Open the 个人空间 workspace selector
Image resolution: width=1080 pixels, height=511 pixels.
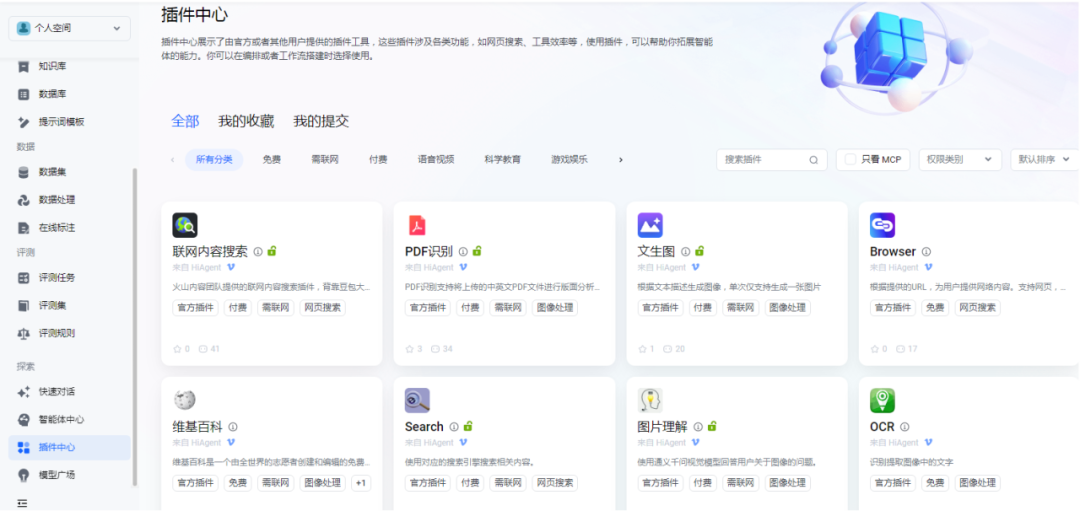69,29
